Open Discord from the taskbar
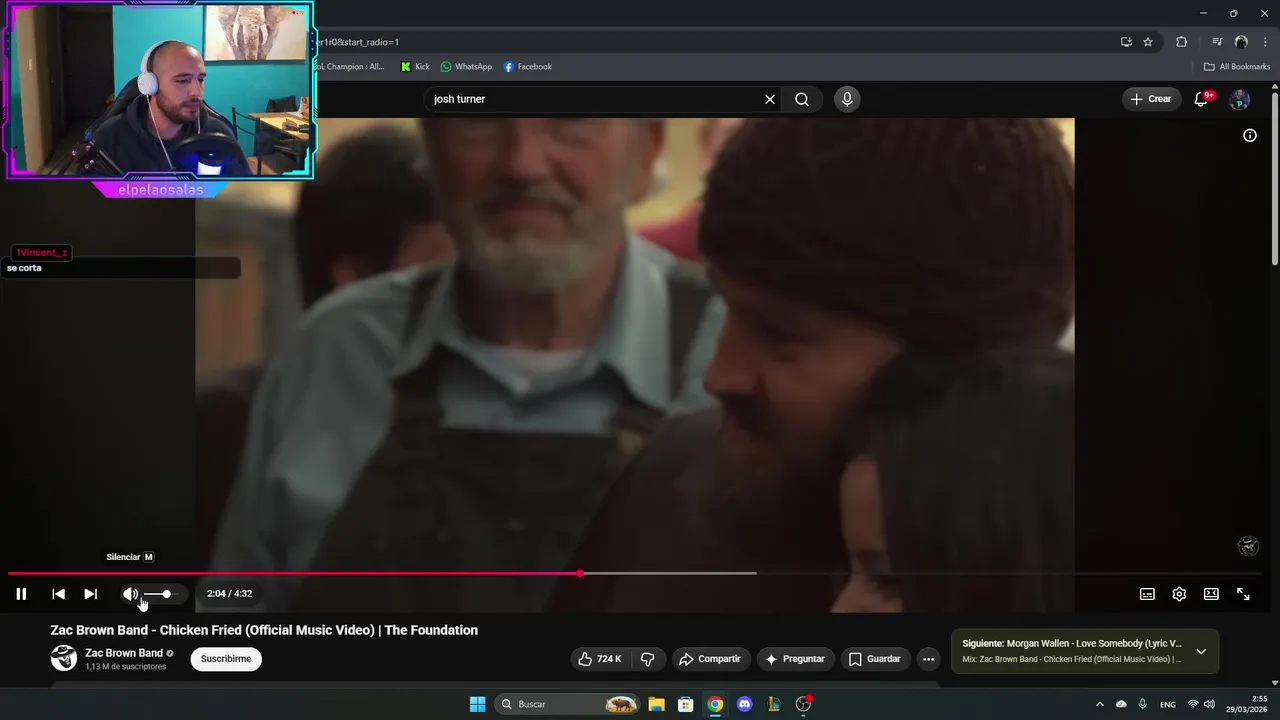 (744, 704)
